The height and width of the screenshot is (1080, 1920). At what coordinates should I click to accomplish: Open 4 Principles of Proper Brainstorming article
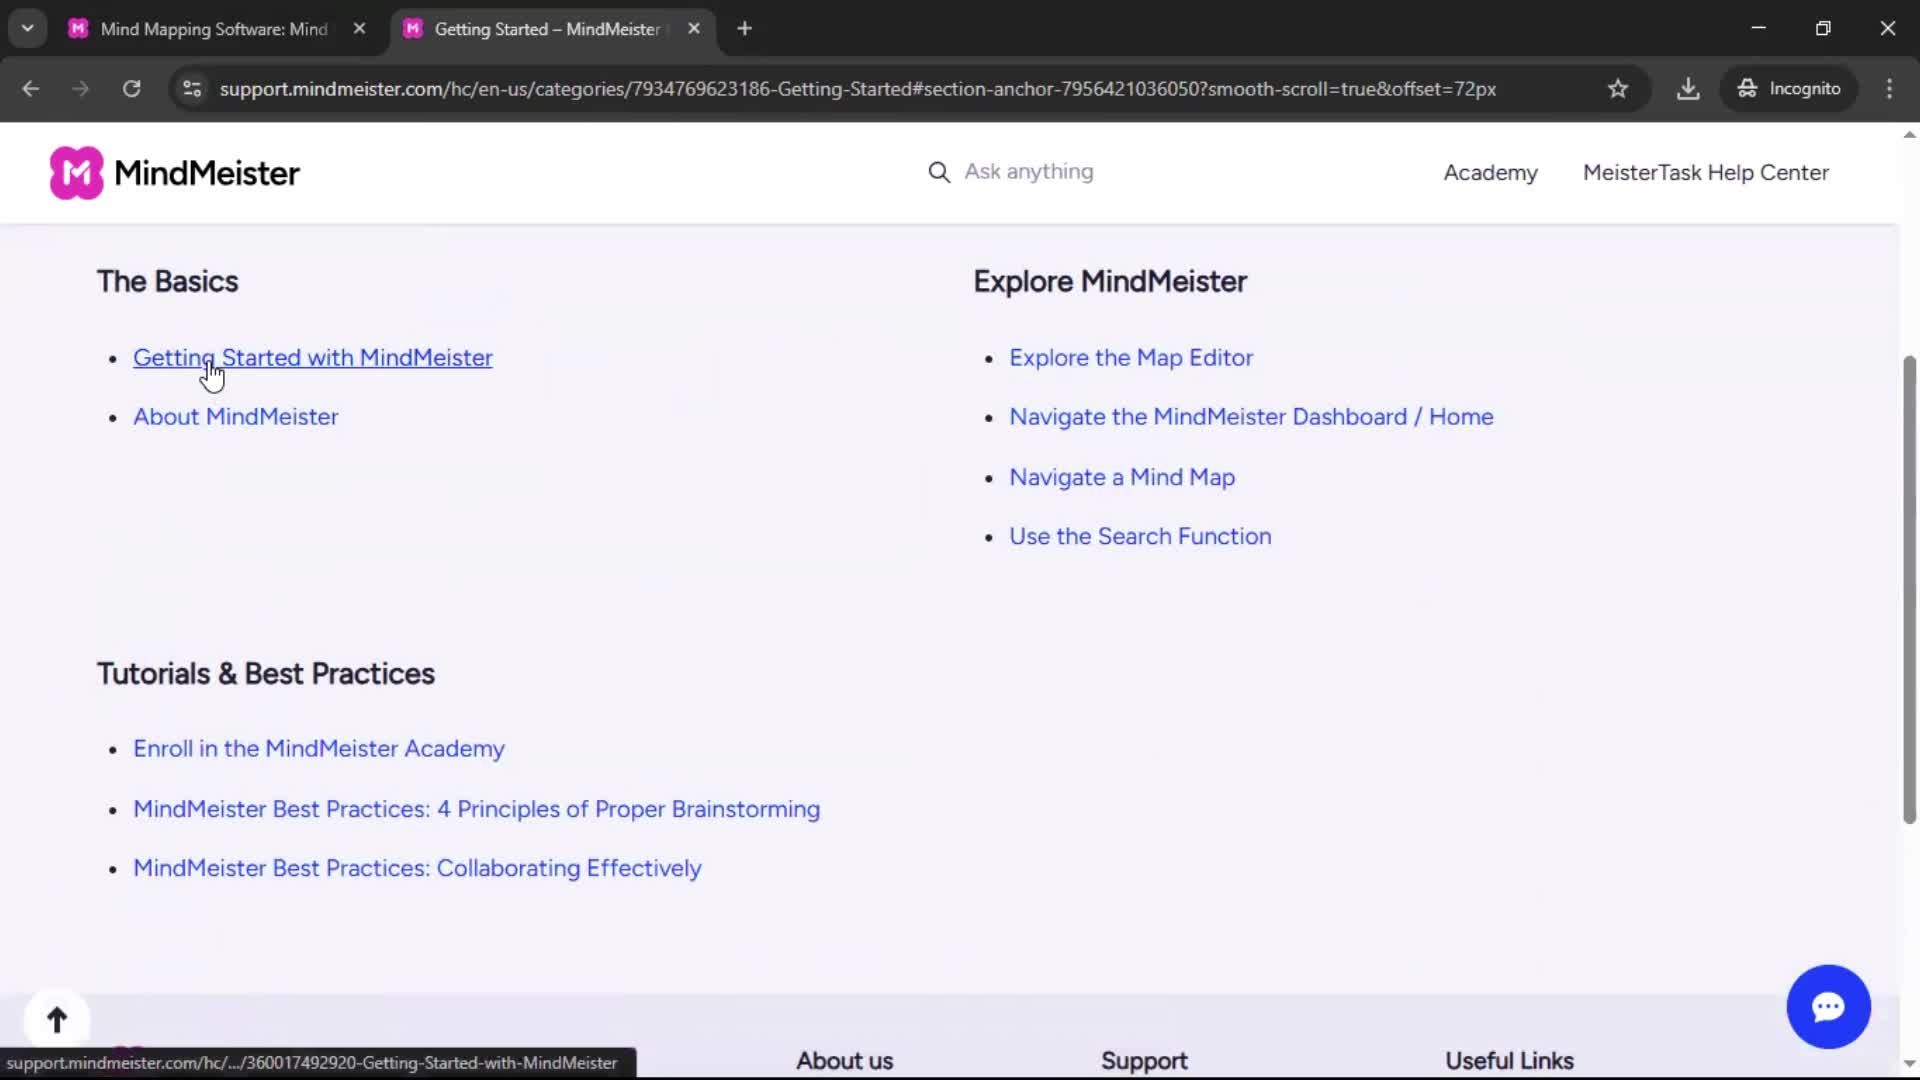click(476, 809)
